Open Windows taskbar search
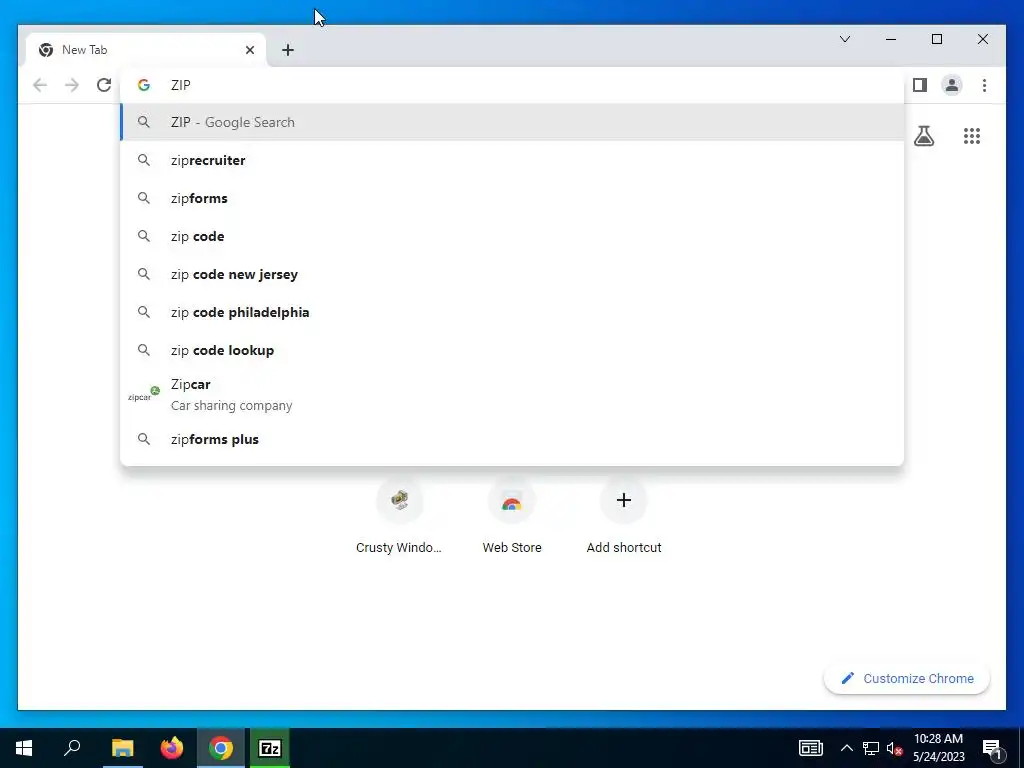Viewport: 1024px width, 768px height. click(x=72, y=748)
